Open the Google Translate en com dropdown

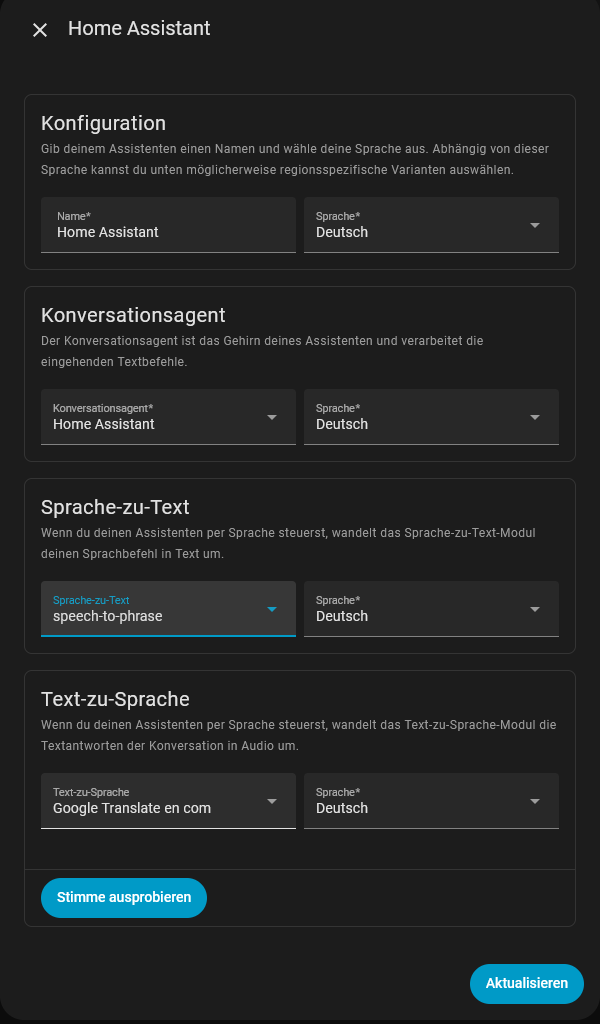[x=168, y=801]
